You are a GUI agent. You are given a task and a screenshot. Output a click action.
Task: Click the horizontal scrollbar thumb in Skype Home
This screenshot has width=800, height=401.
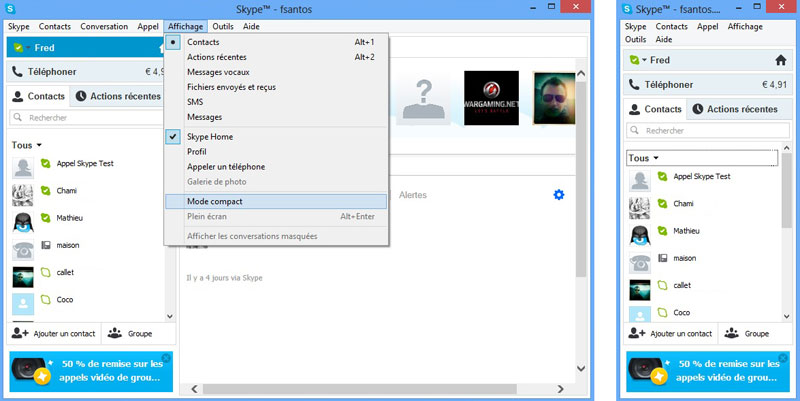click(360, 389)
